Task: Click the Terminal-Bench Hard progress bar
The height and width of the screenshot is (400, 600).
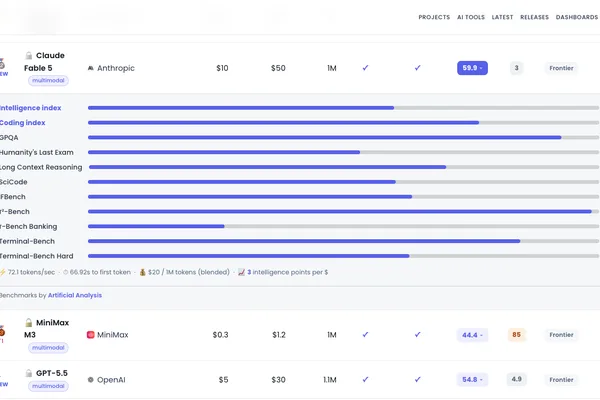Action: point(343,256)
